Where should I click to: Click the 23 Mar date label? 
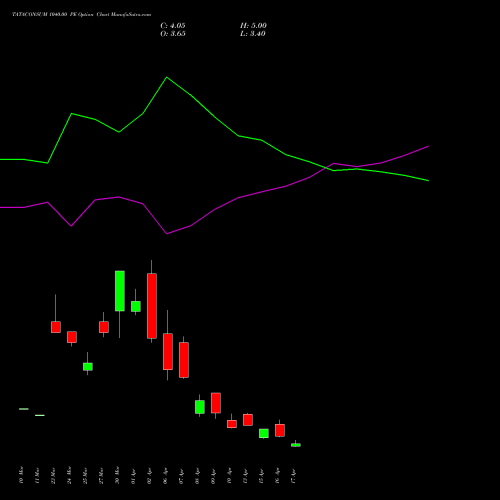[53, 476]
